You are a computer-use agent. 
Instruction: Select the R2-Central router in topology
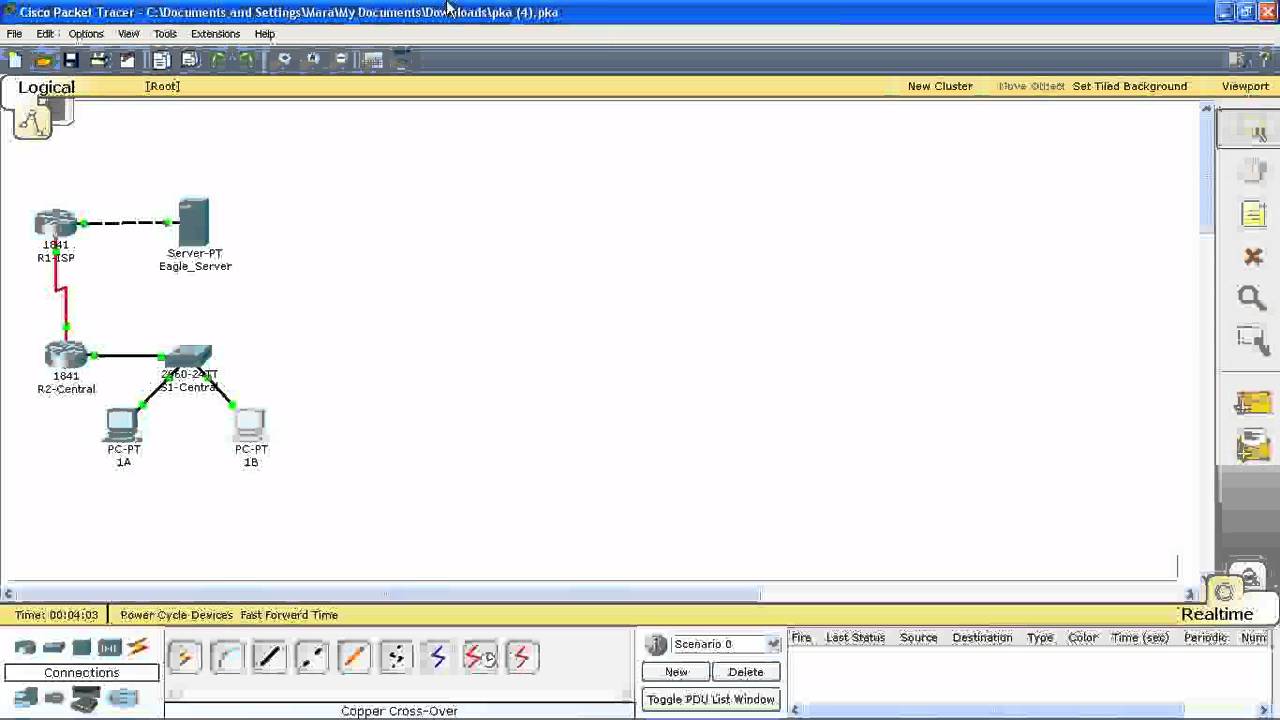tap(66, 356)
